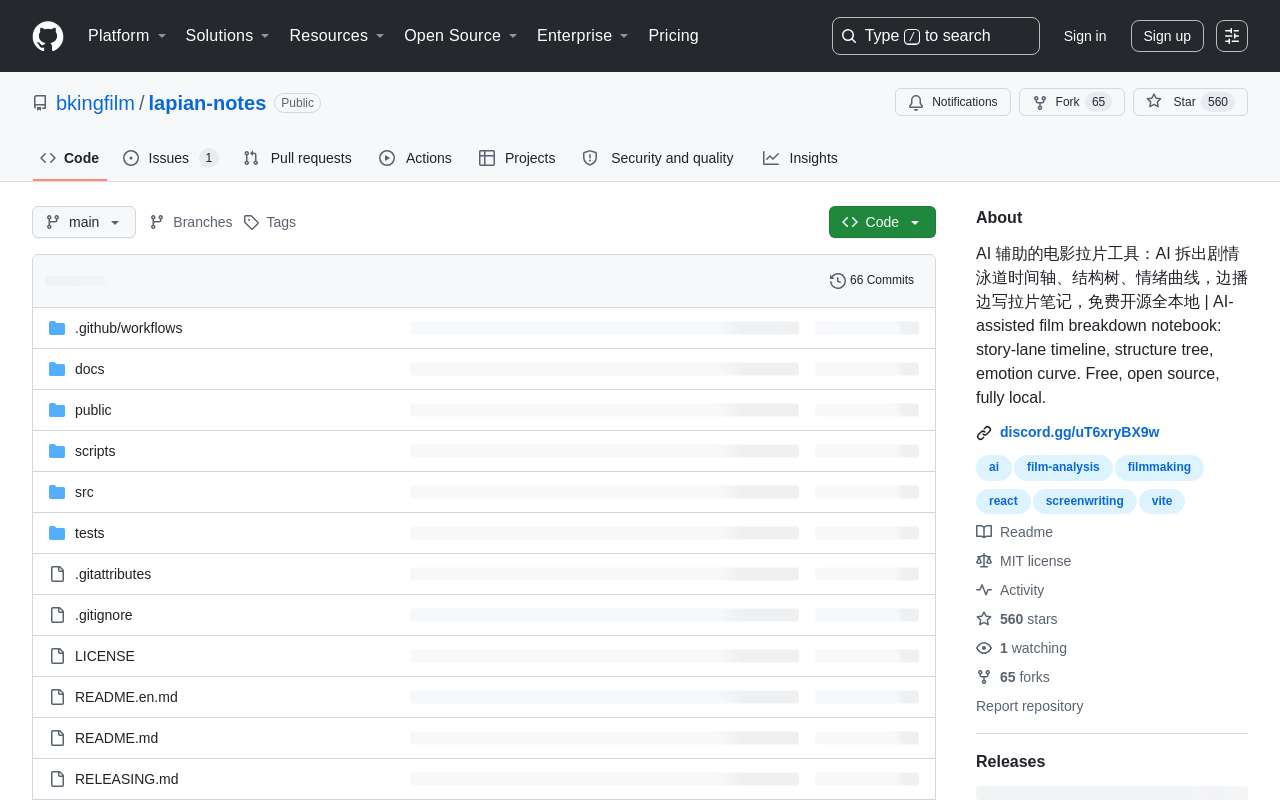
Task: Expand the Platform menu
Action: pos(127,36)
